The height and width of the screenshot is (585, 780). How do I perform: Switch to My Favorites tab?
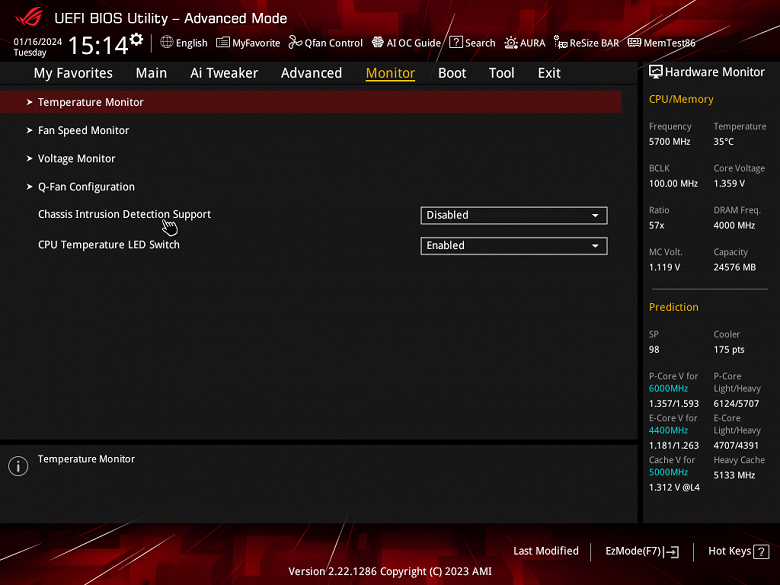pos(73,73)
